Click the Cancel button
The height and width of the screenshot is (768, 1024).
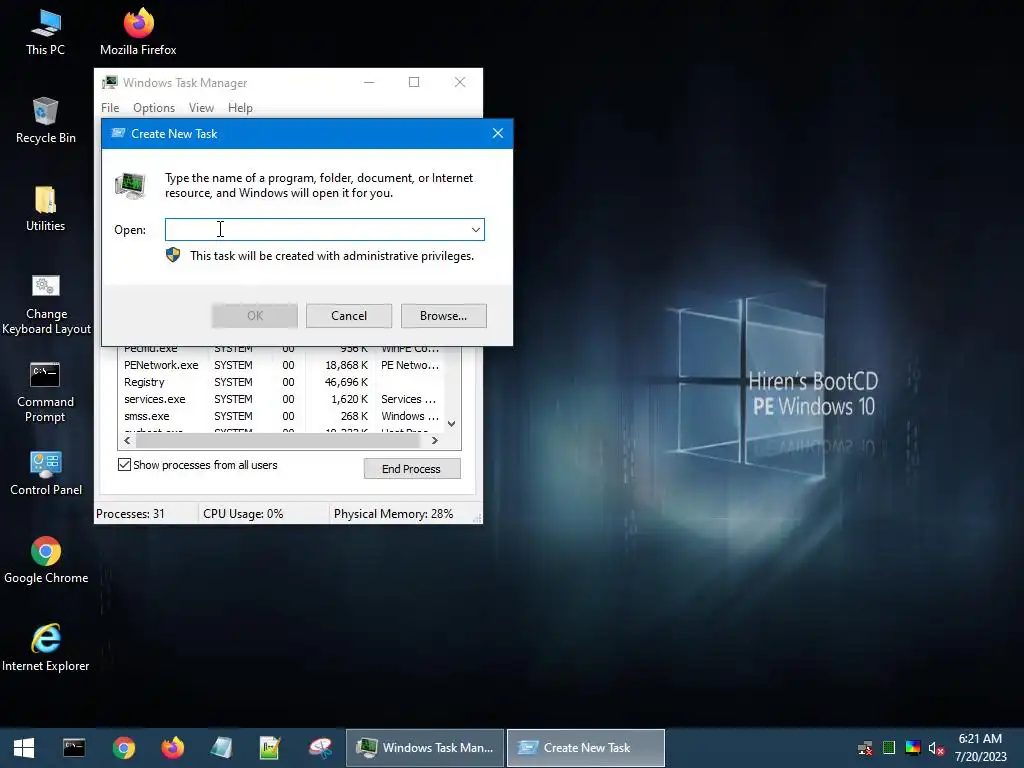click(349, 316)
